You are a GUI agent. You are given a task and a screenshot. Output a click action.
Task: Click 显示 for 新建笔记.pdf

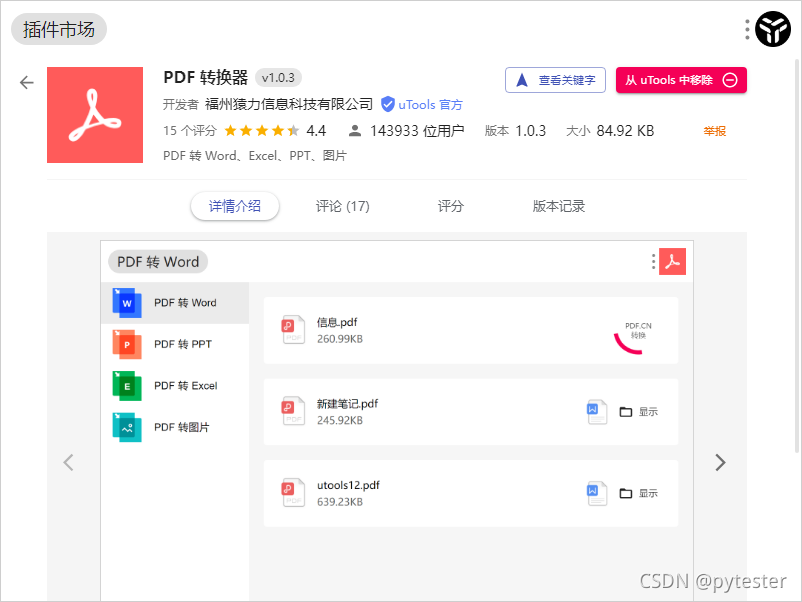[x=638, y=412]
